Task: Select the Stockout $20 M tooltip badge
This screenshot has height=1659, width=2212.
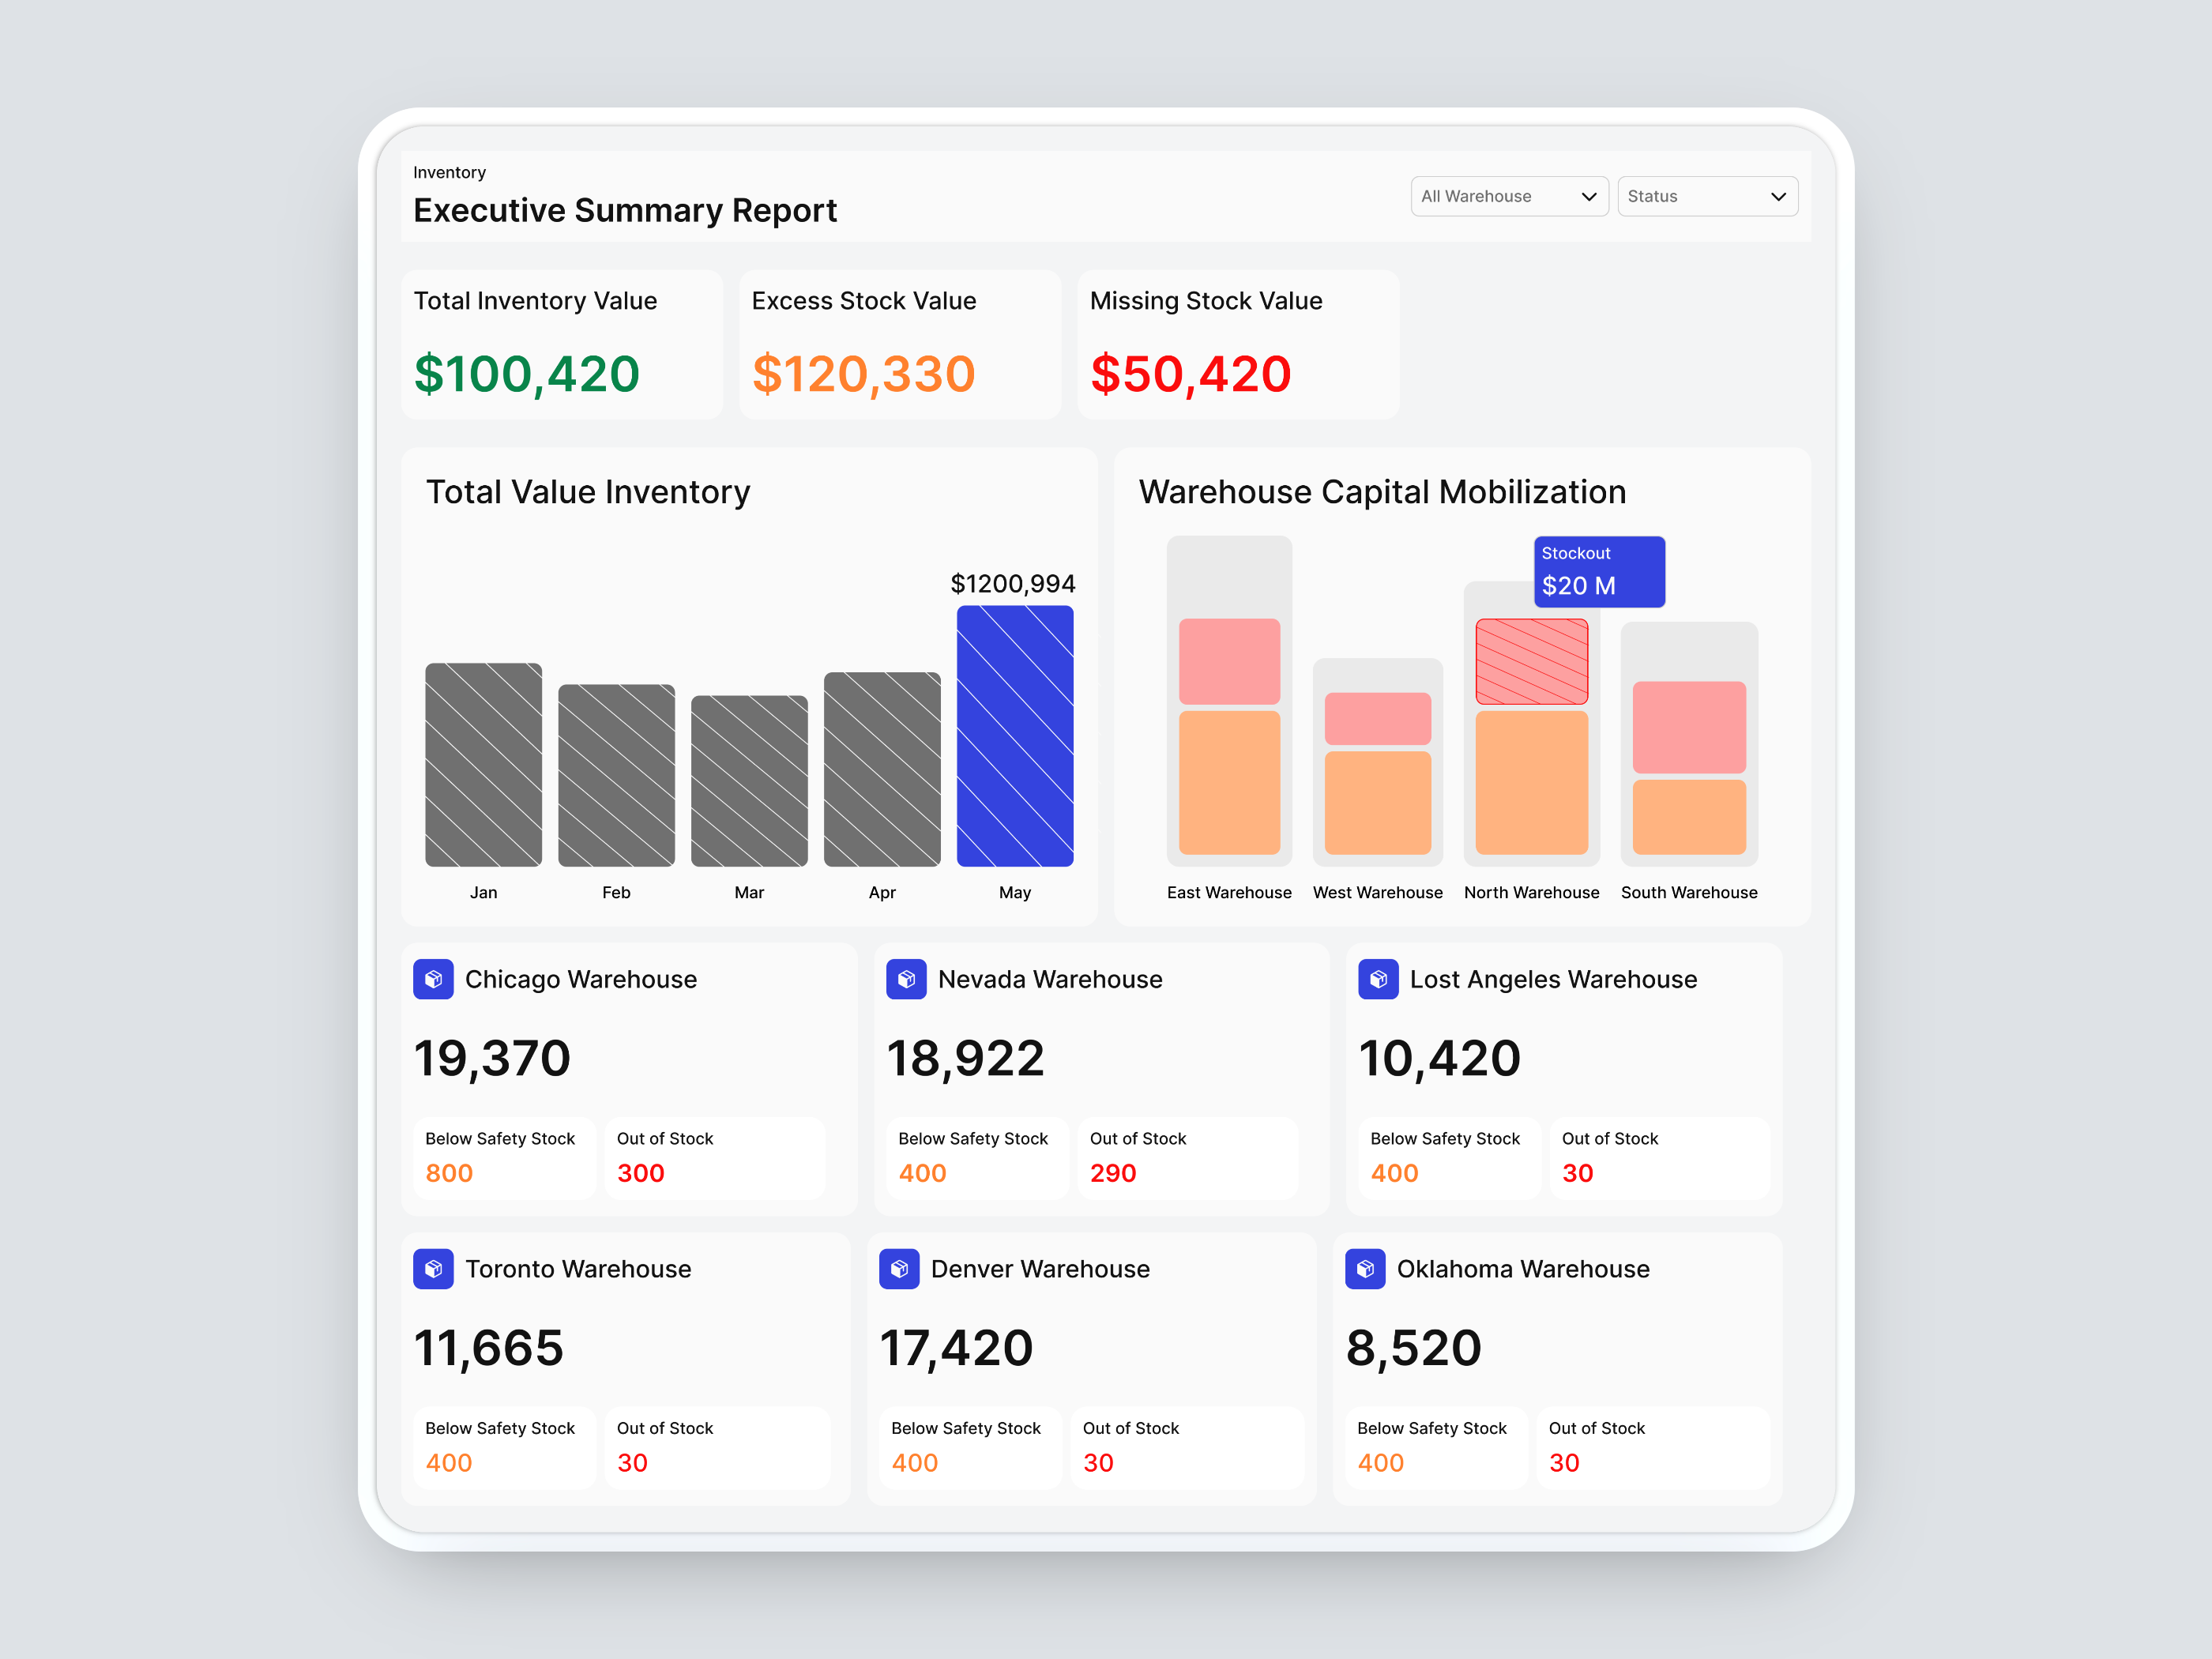Action: 1599,571
